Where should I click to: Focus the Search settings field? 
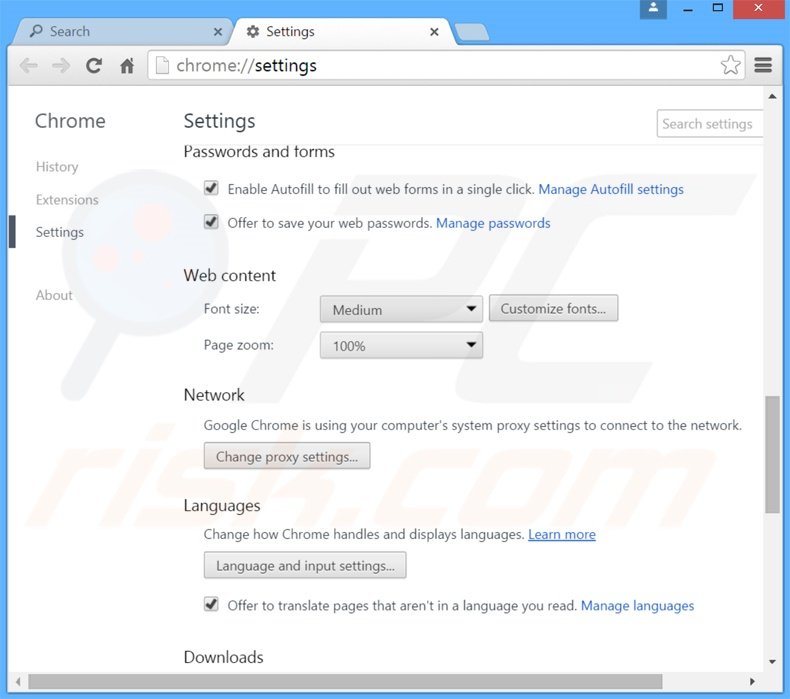(710, 123)
